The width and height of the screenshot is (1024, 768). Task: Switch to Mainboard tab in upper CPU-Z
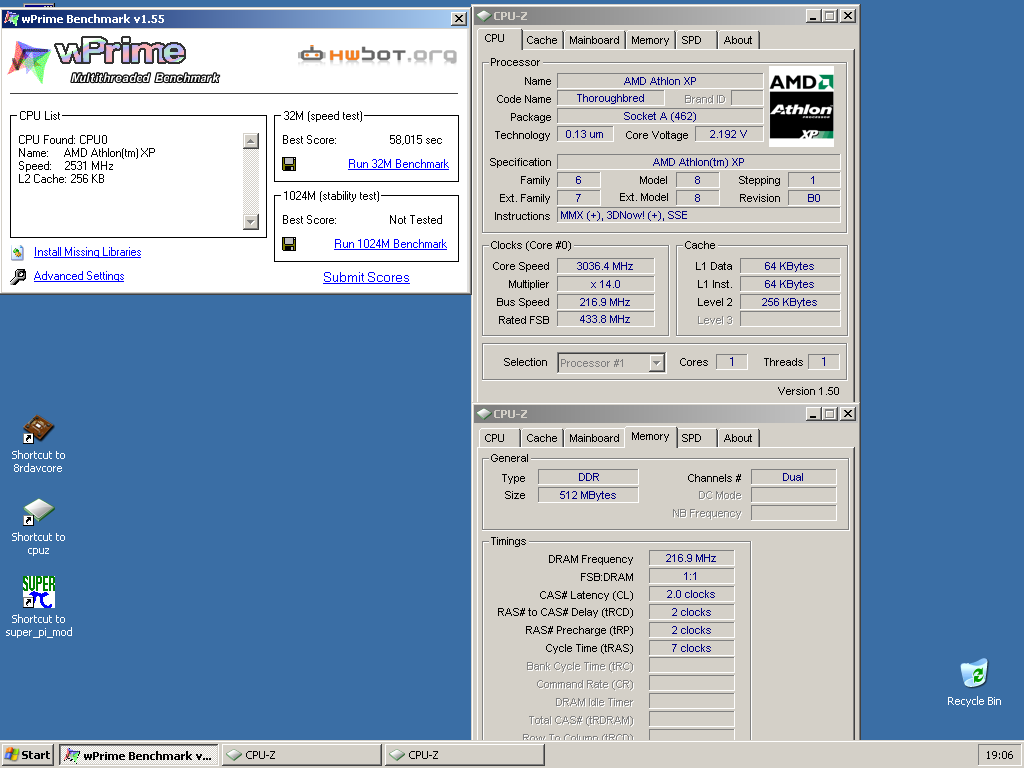coord(594,40)
